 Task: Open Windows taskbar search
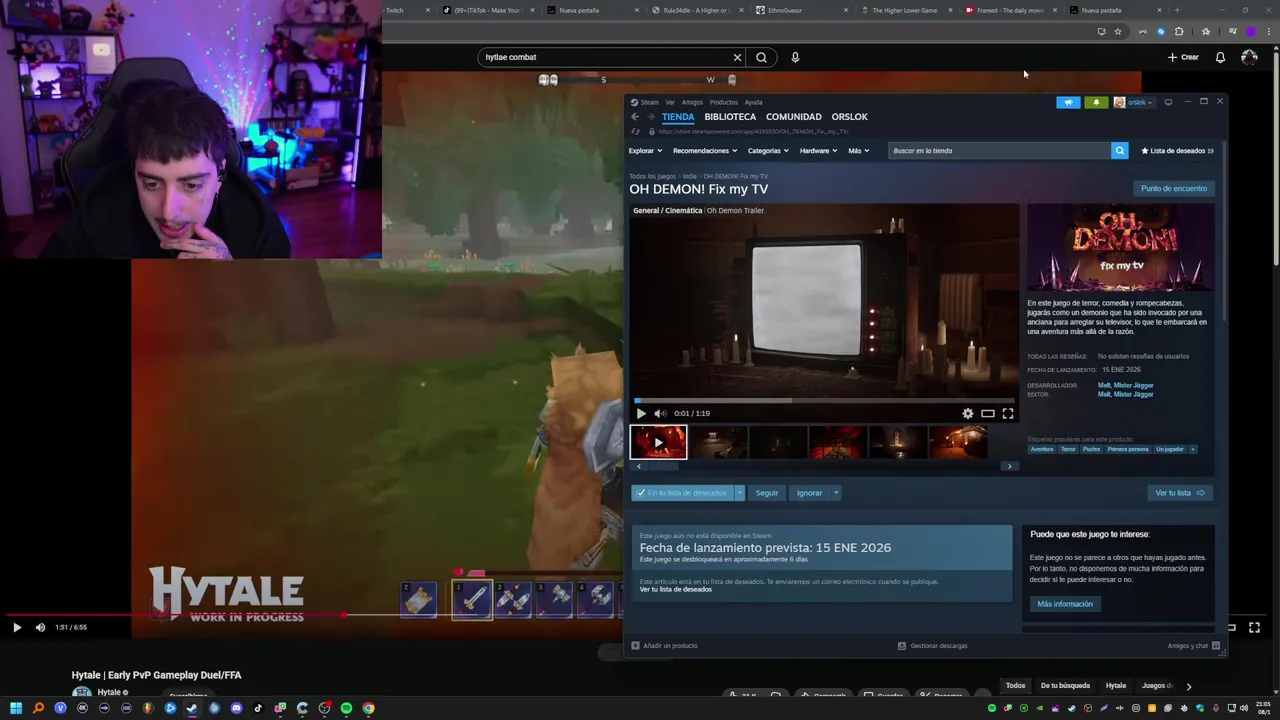click(38, 708)
